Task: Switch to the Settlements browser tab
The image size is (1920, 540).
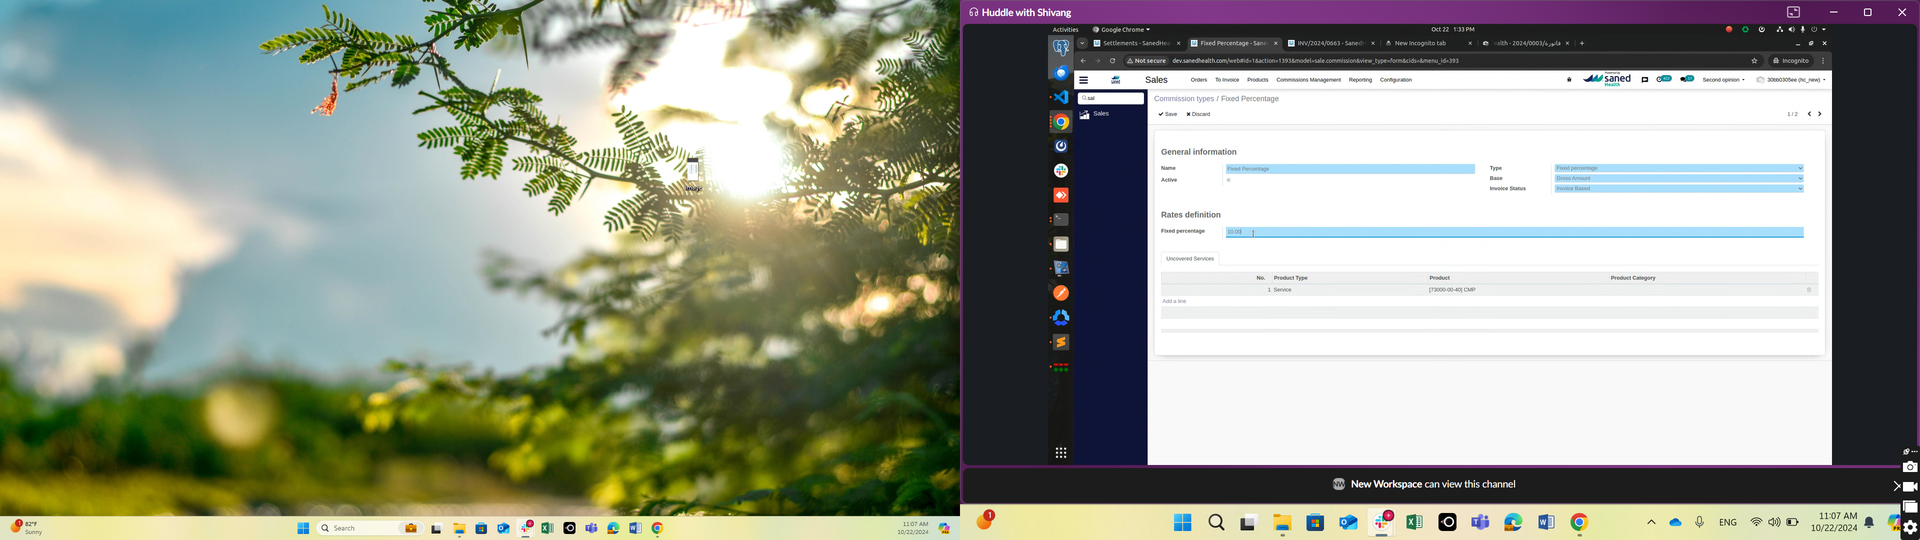Action: click(x=1135, y=43)
